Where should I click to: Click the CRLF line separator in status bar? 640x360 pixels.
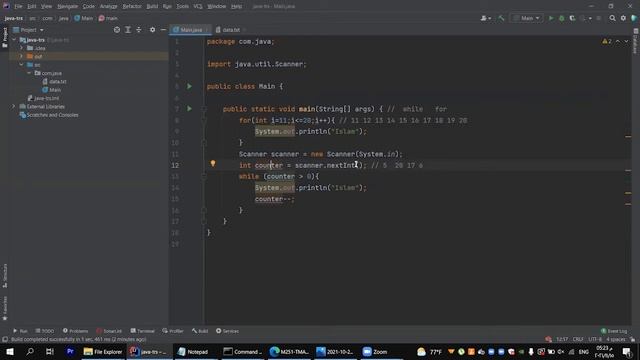[578, 339]
